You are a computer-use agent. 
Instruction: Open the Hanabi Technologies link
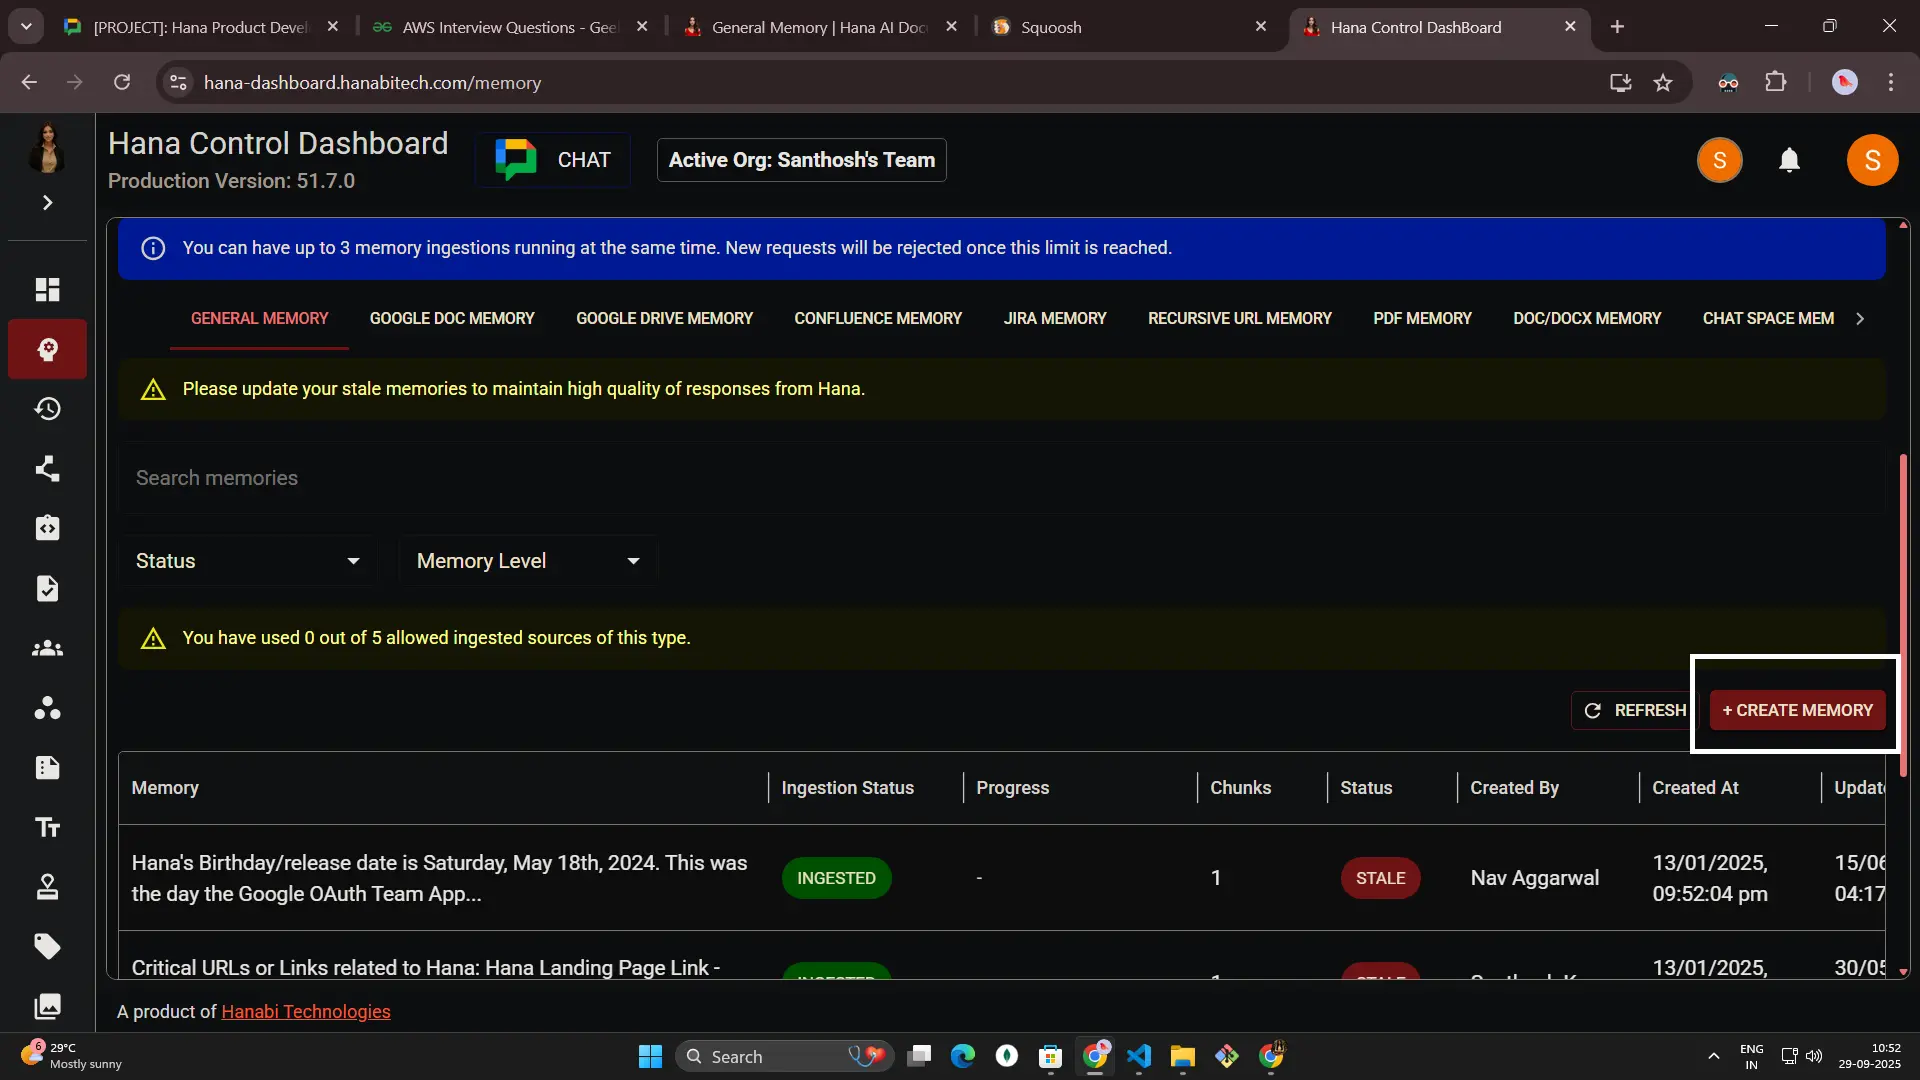click(x=305, y=1011)
